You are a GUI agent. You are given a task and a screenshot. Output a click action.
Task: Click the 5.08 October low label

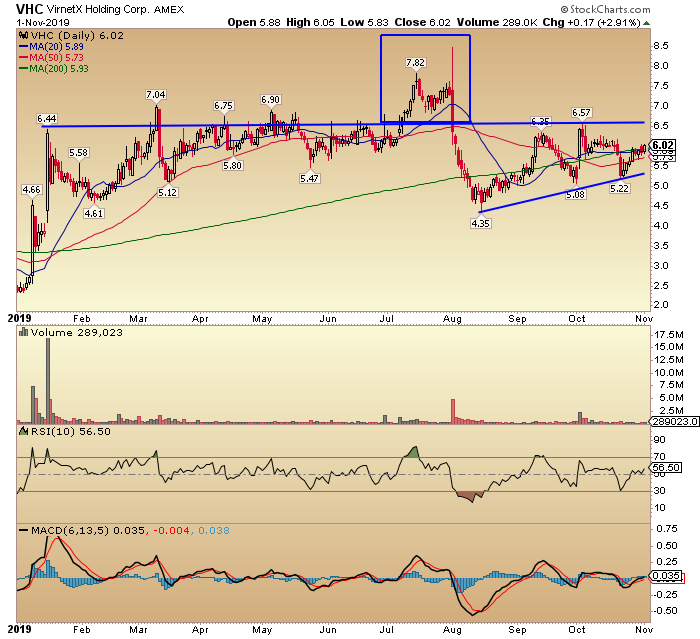coord(575,195)
